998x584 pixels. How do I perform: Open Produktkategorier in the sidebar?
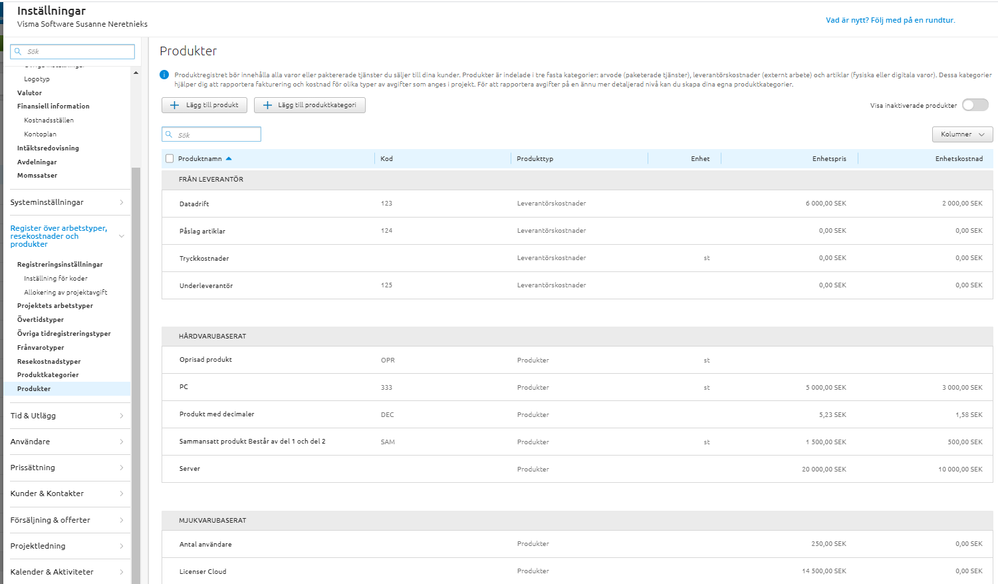48,375
